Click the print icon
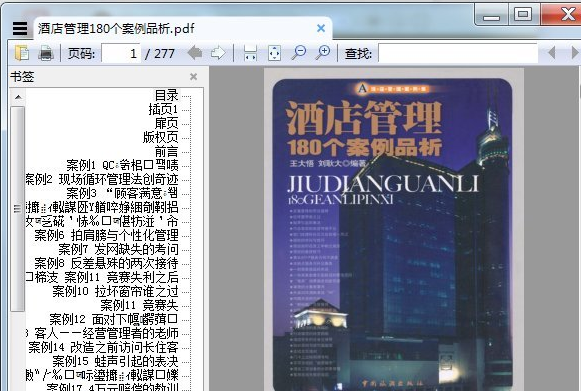 click(46, 53)
